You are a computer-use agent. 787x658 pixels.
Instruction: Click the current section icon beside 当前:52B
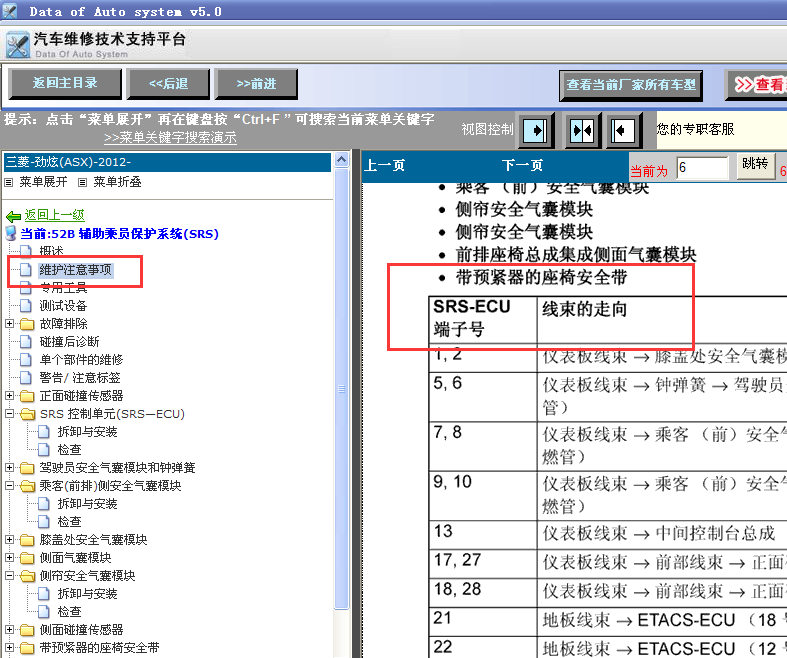(11, 233)
